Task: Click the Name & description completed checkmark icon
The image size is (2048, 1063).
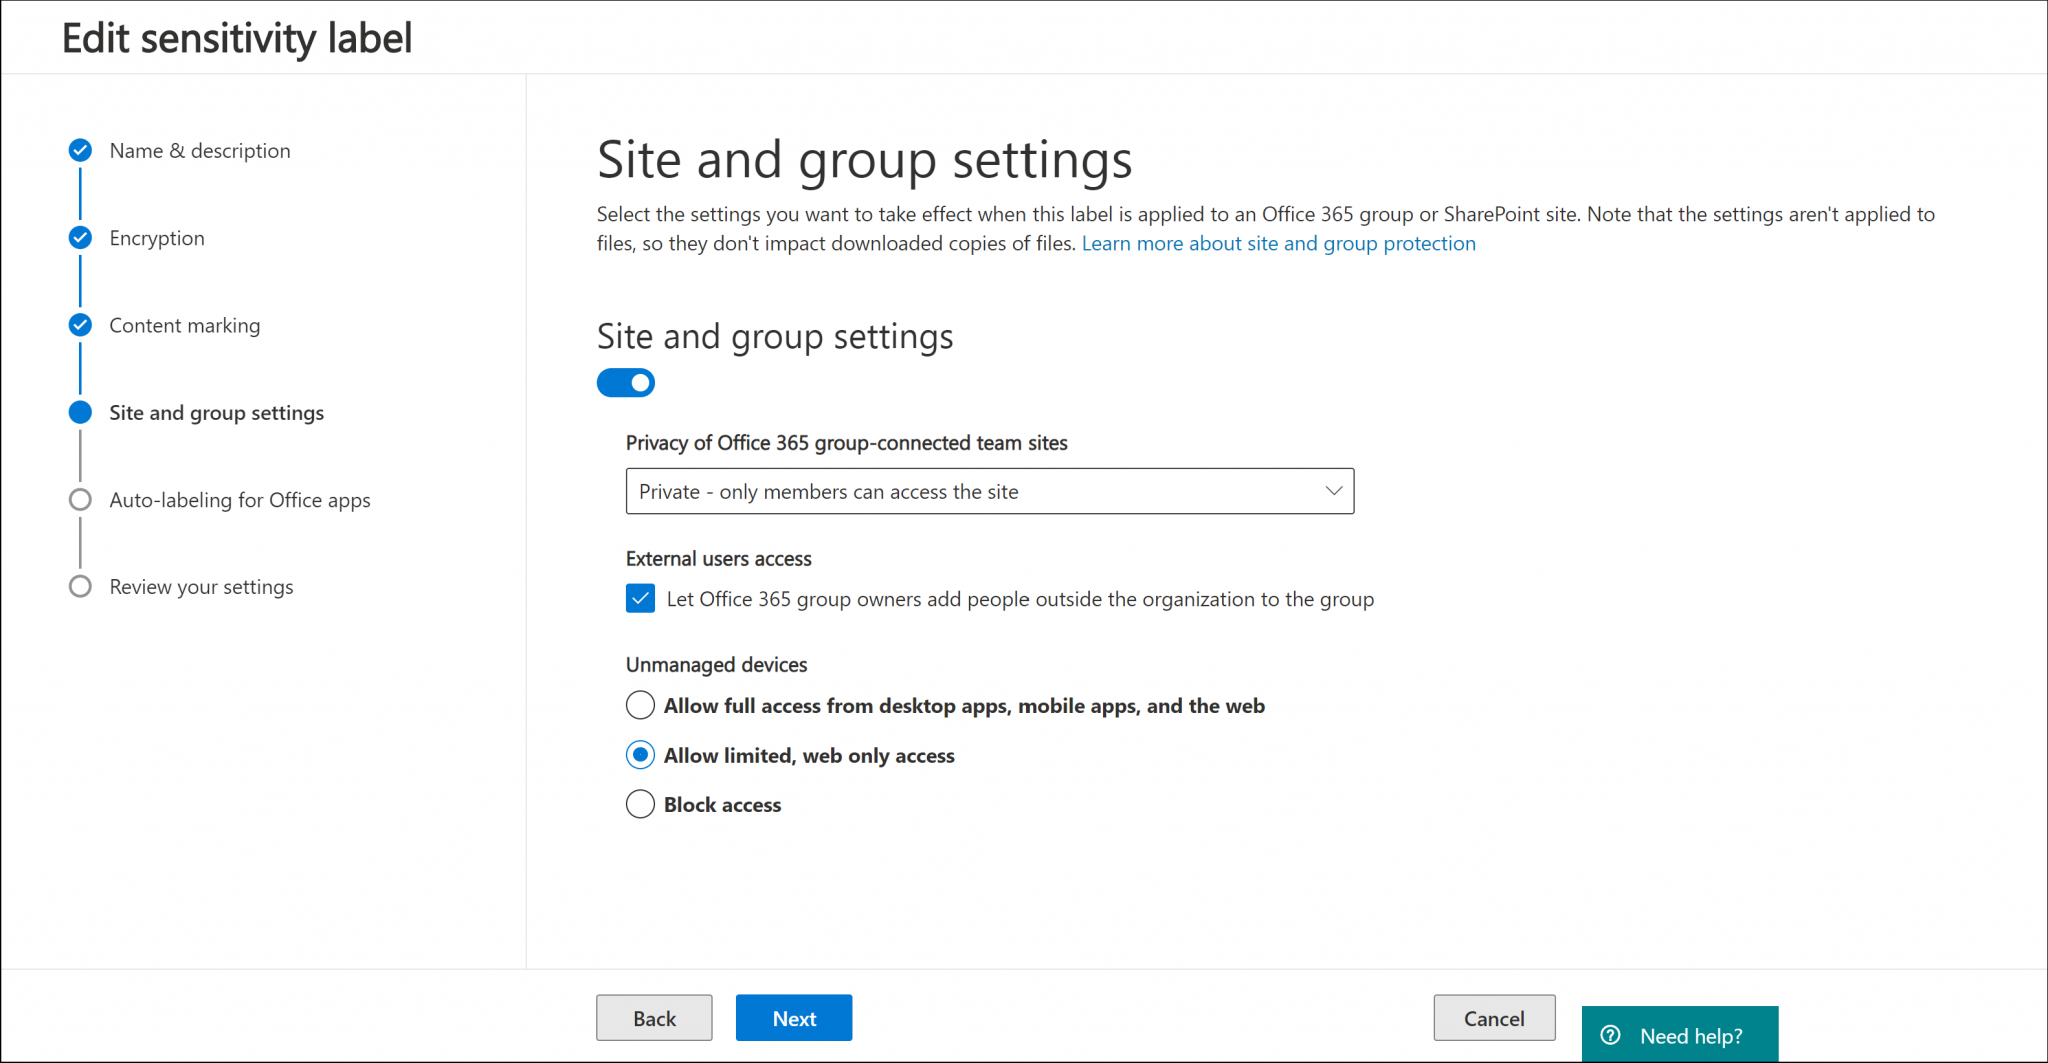Action: click(x=80, y=150)
